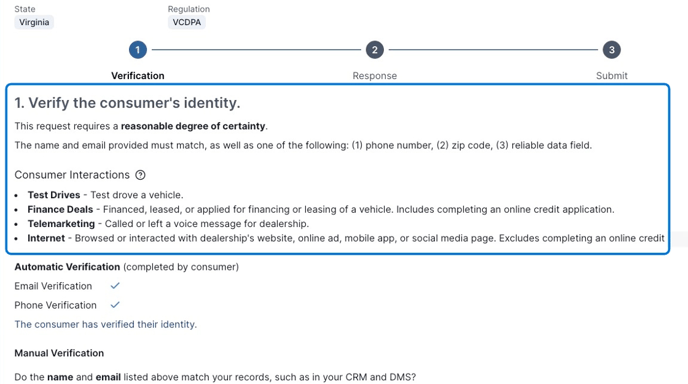
Task: Click the Internet interaction item
Action: click(x=346, y=238)
